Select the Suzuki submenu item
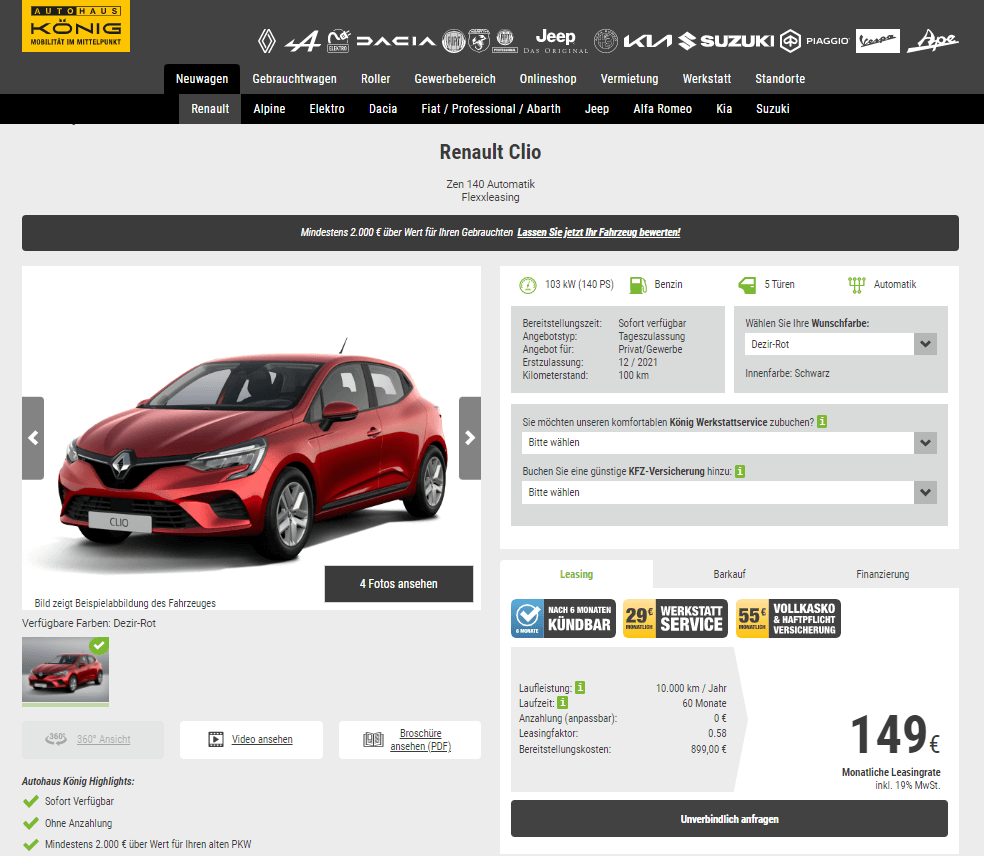Screen dimensions: 984x856 pyautogui.click(x=773, y=109)
